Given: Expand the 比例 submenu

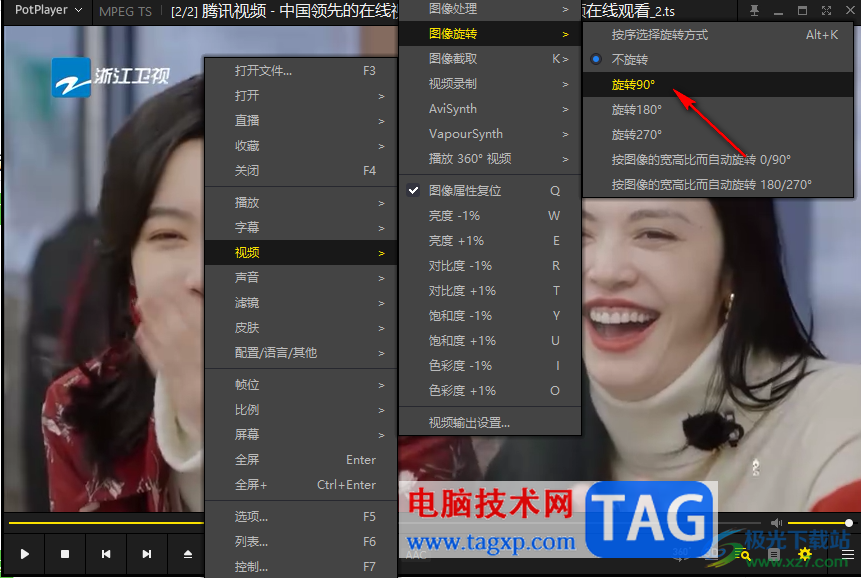Looking at the screenshot, I should tap(301, 409).
